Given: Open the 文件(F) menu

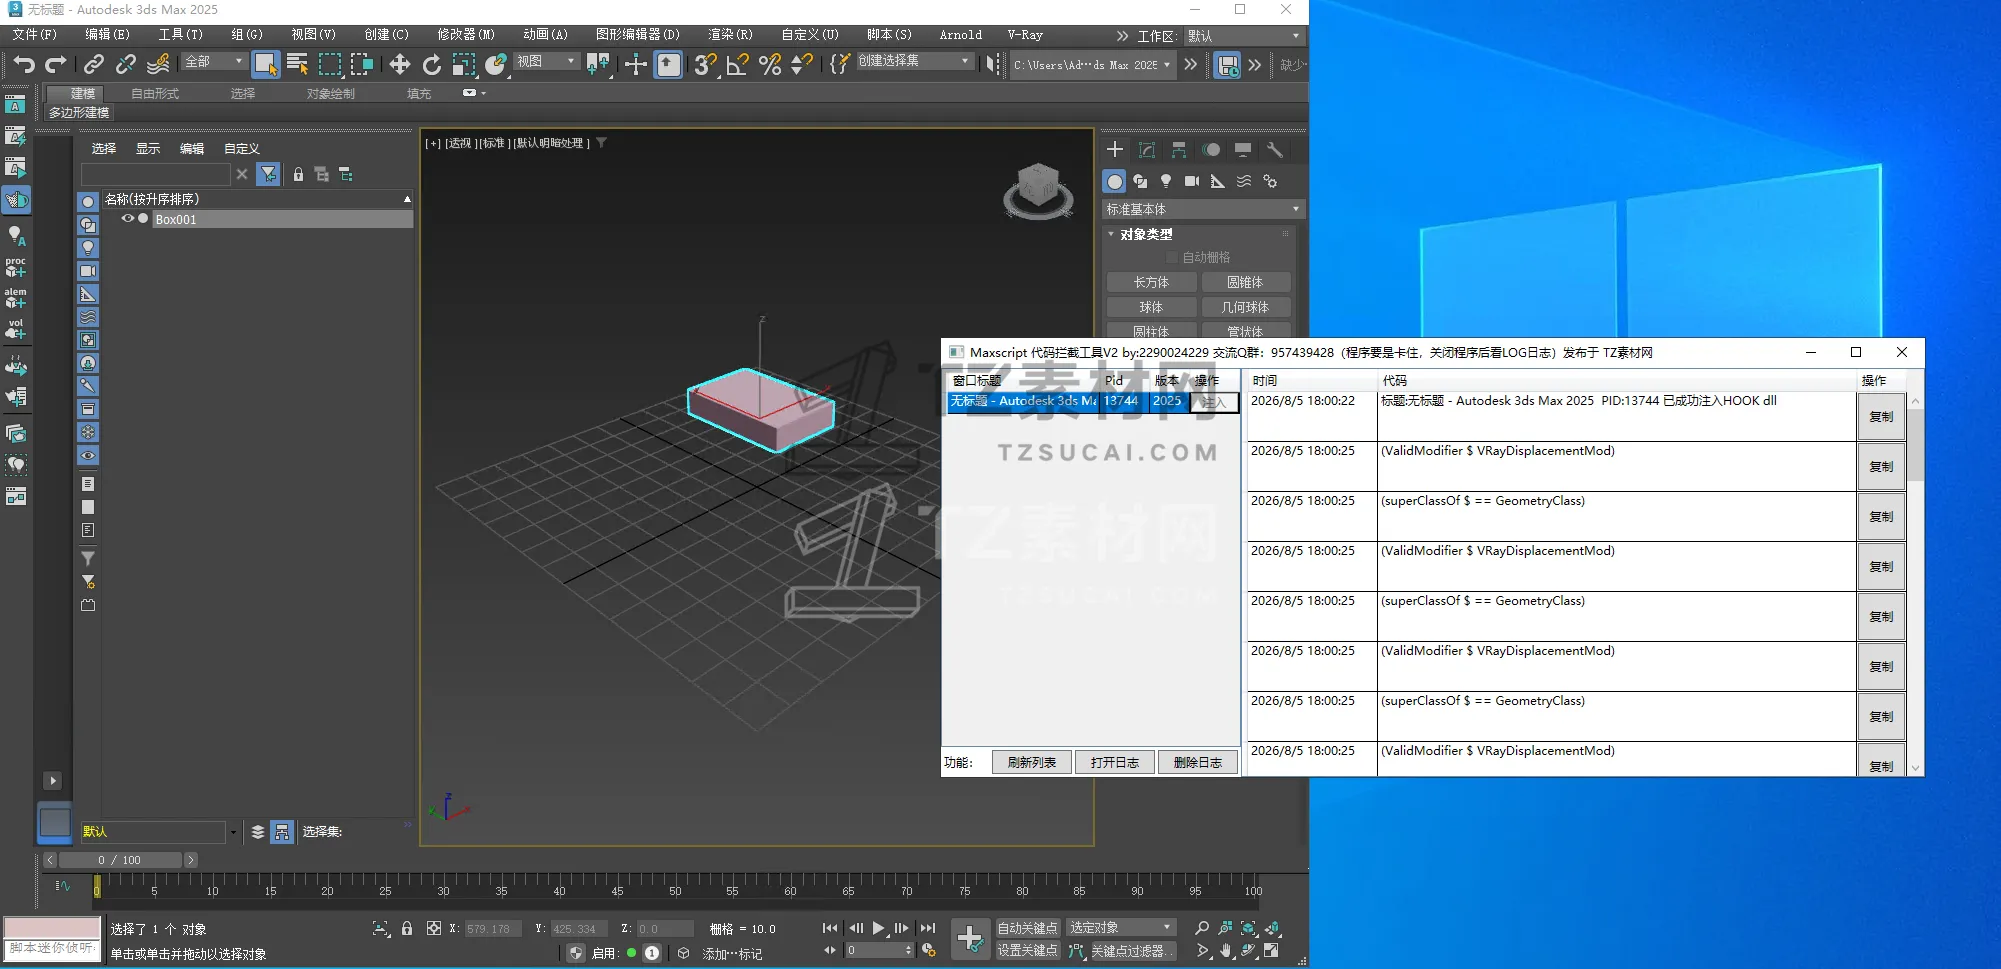Looking at the screenshot, I should [x=34, y=34].
